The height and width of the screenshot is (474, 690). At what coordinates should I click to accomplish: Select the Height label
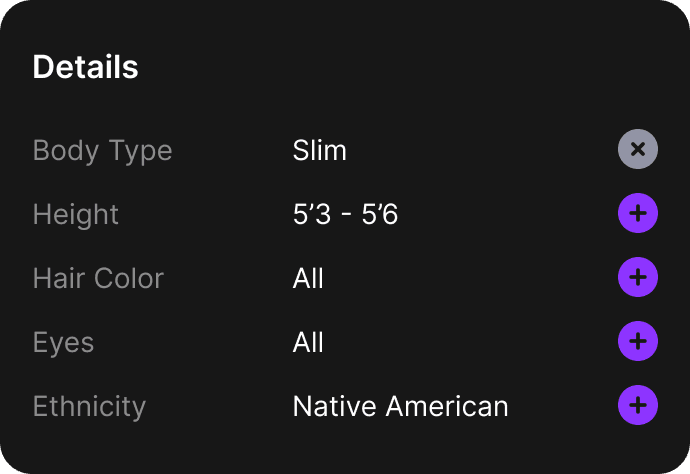coord(76,215)
